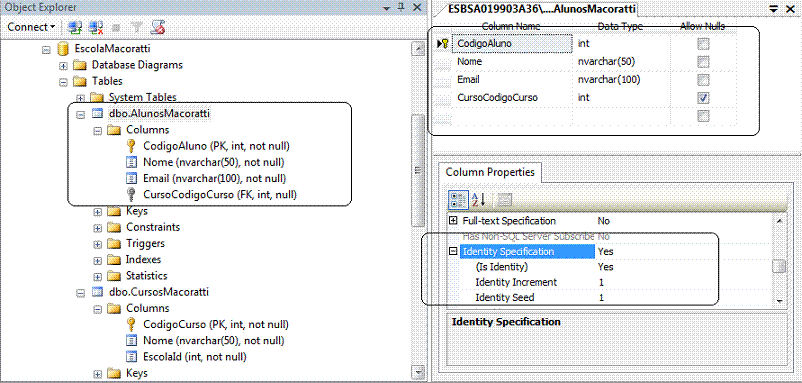Screen dimensions: 802x383
Task: Click the Data Type column header
Action: point(620,27)
